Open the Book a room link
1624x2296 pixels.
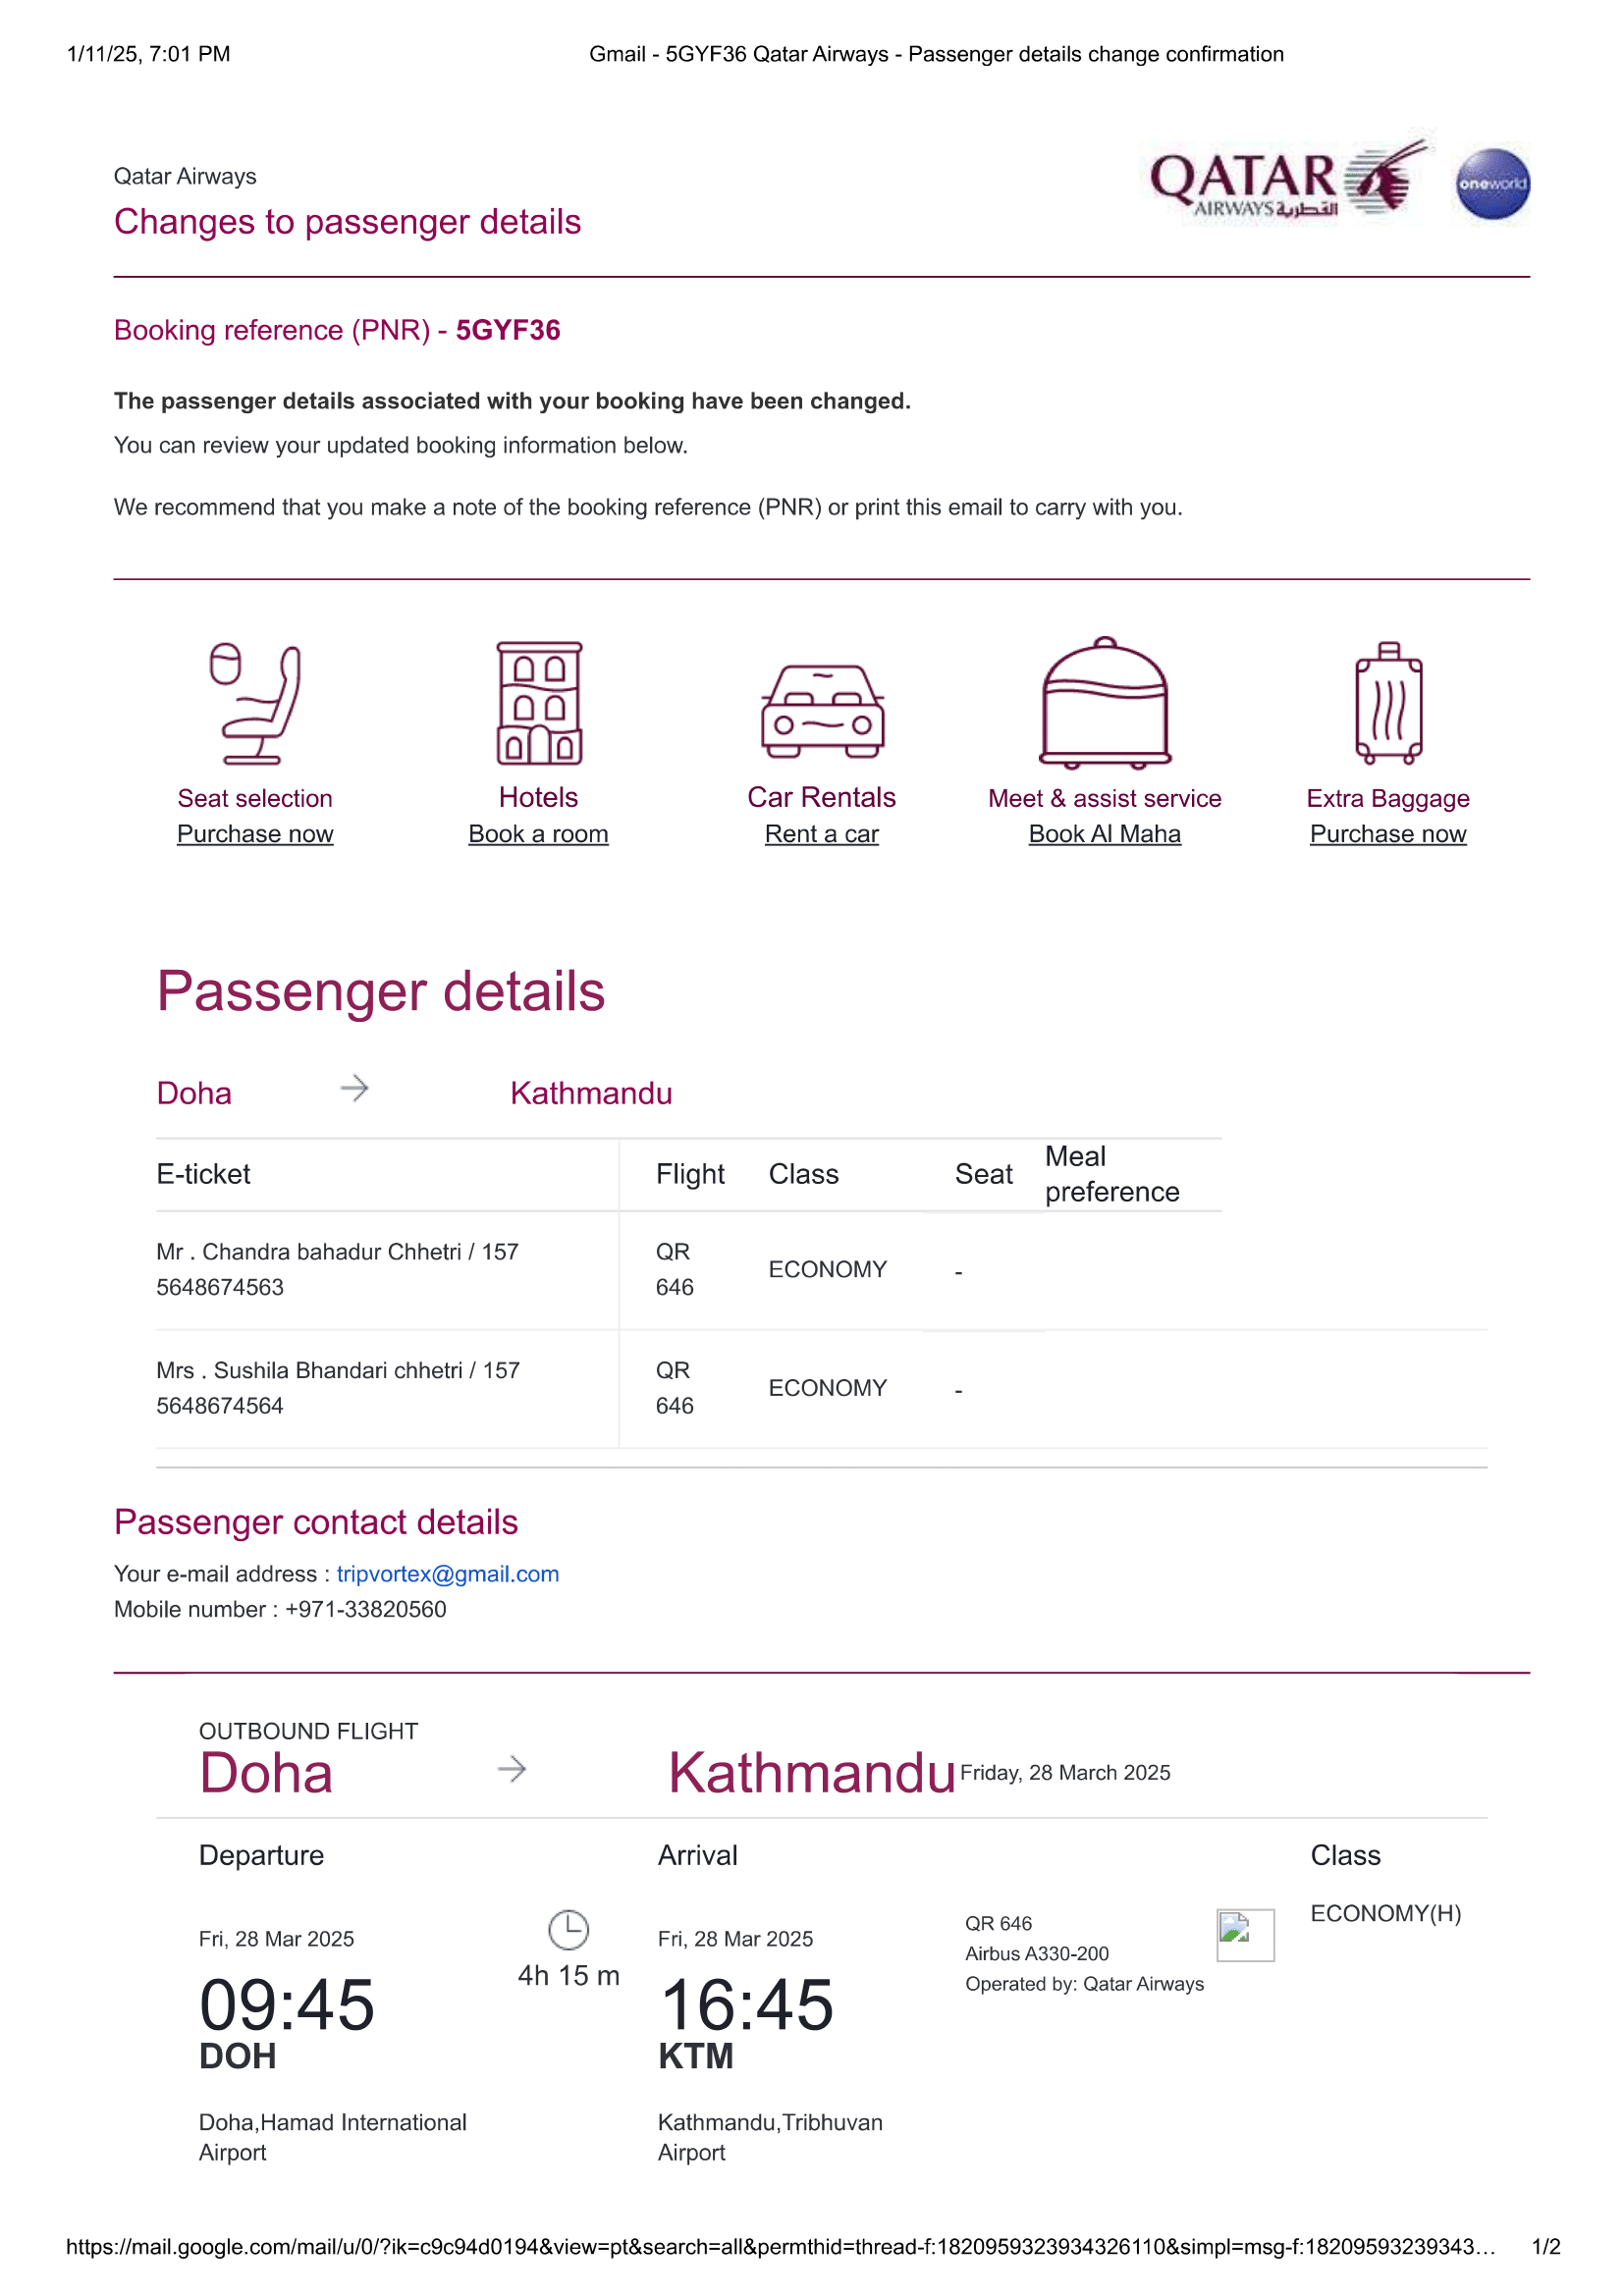[x=538, y=834]
